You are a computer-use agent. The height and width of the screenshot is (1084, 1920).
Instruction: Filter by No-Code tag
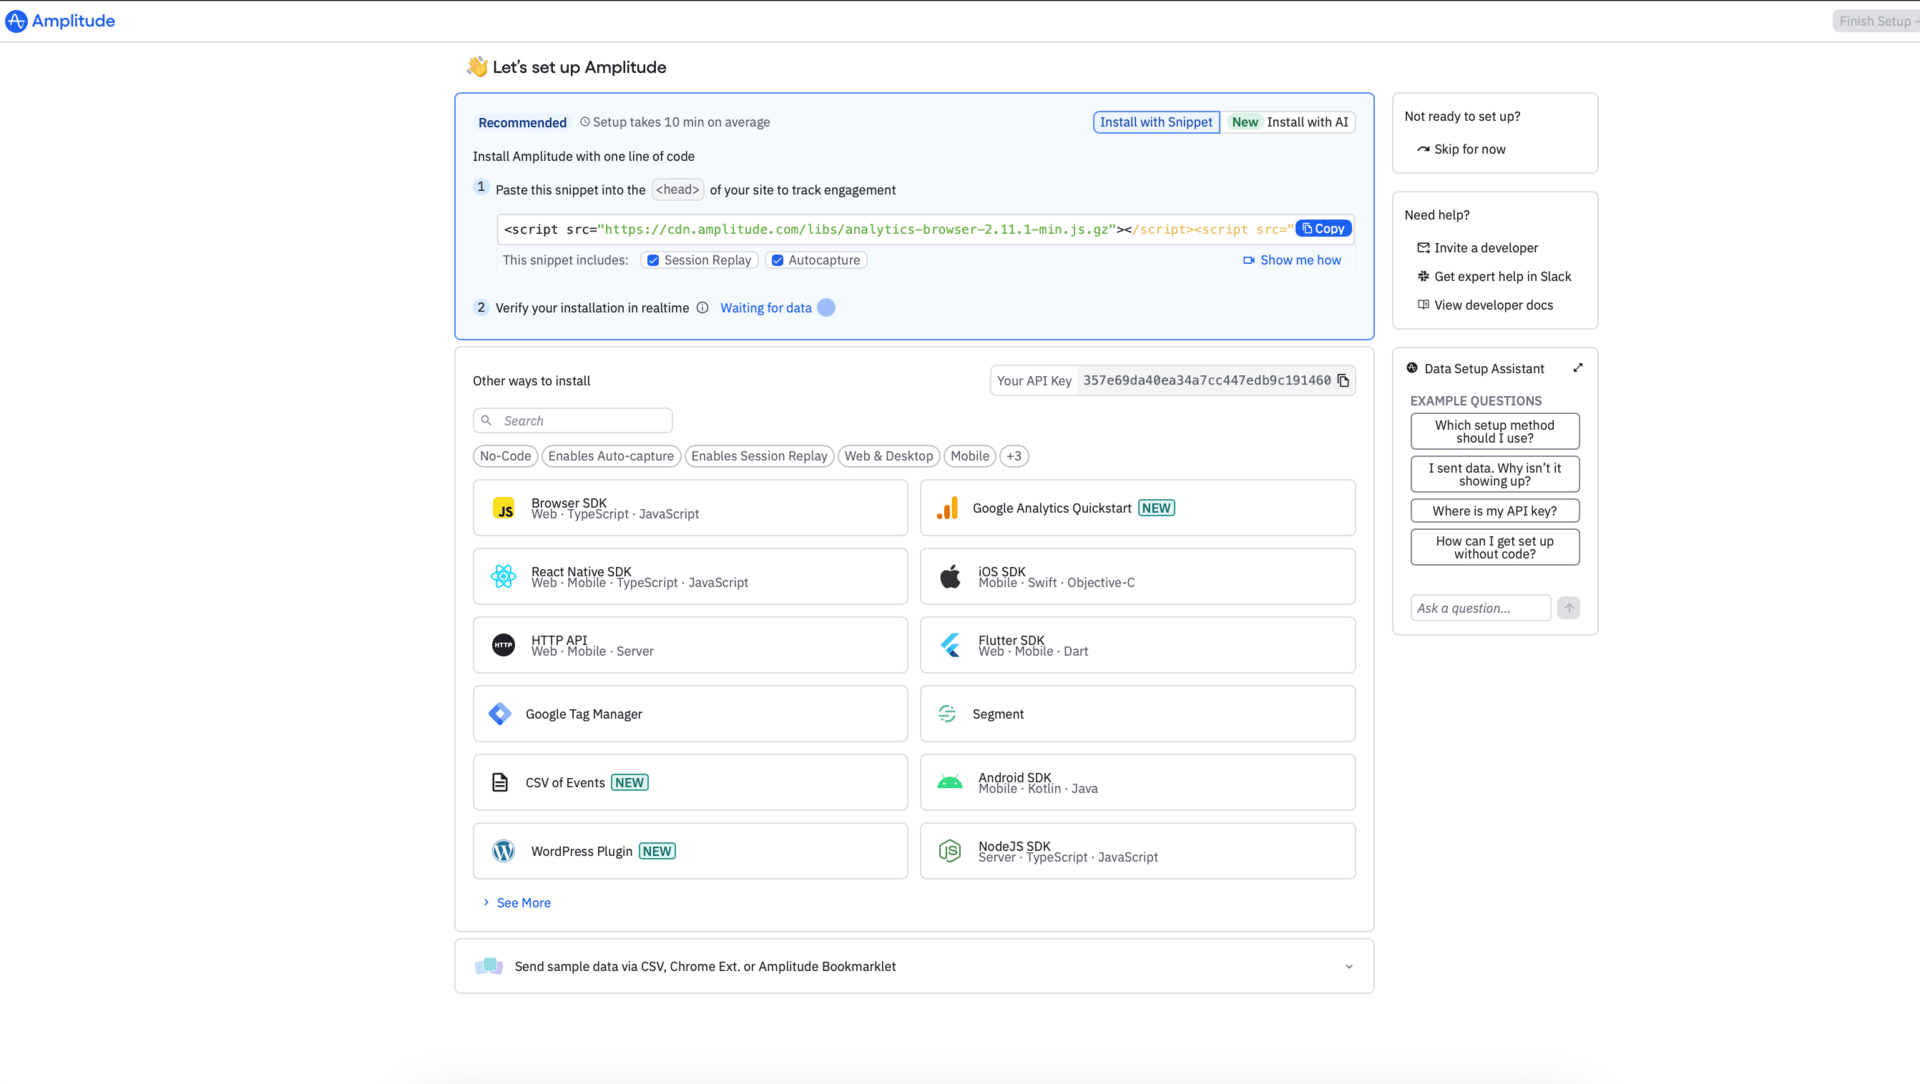tap(505, 456)
